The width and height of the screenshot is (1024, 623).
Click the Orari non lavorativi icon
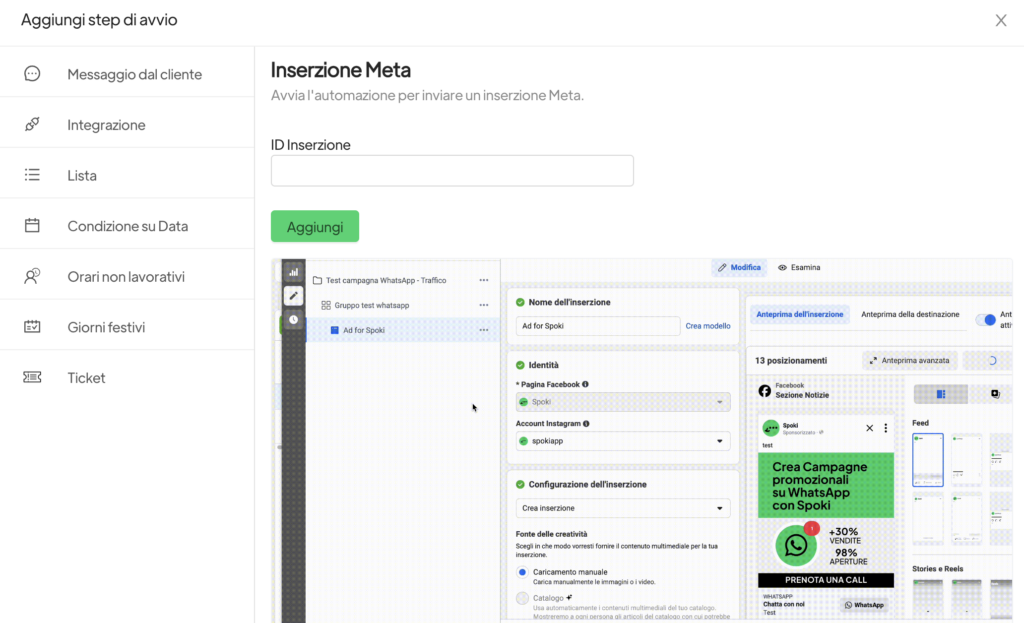(x=32, y=277)
